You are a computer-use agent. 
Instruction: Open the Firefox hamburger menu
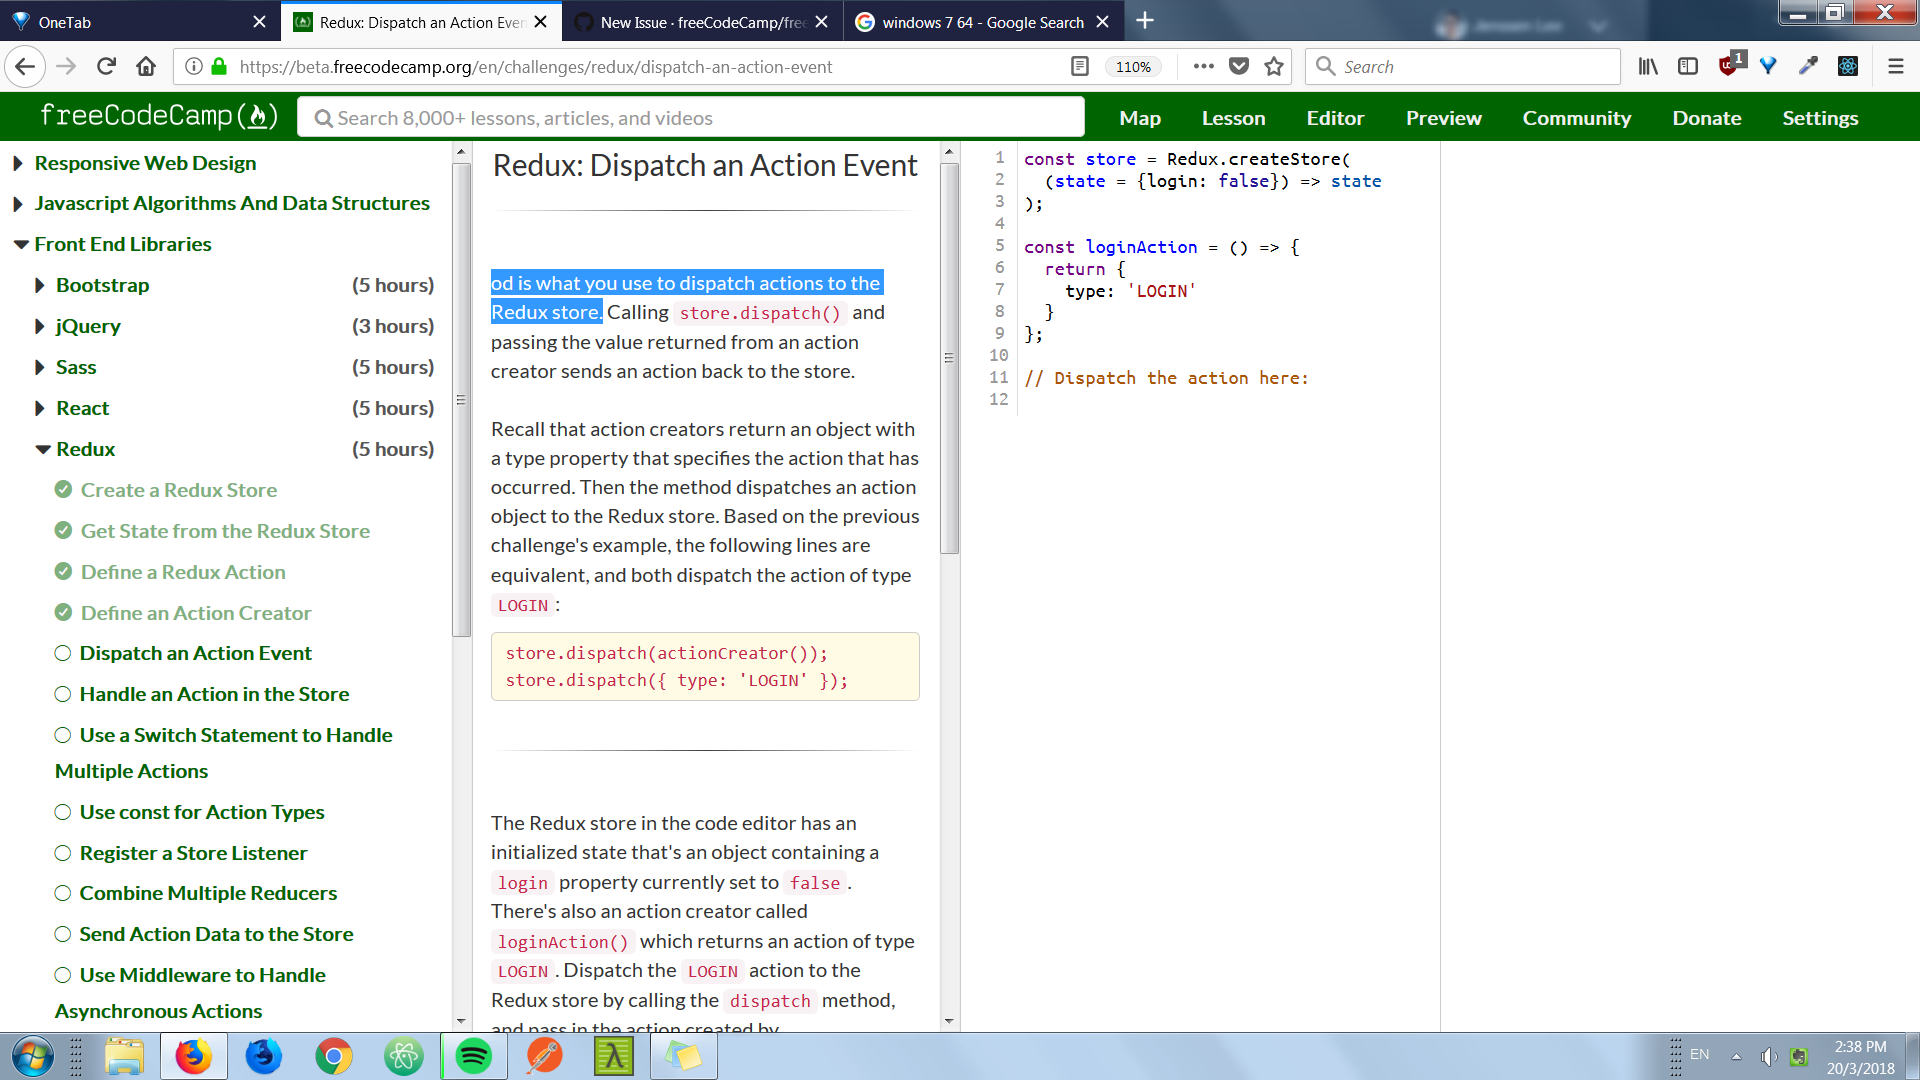[x=1896, y=66]
